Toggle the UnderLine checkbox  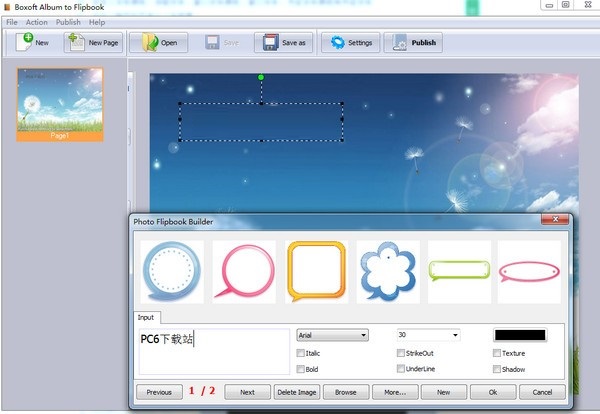point(401,369)
